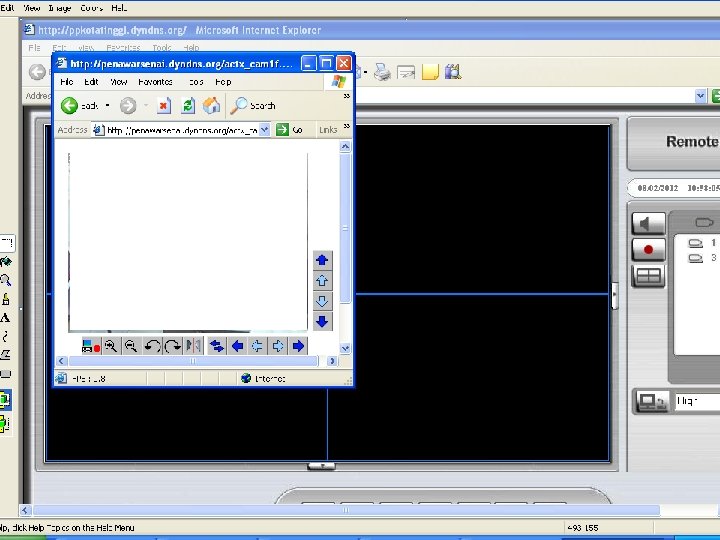Pan camera right with outlined arrow

[277, 346]
